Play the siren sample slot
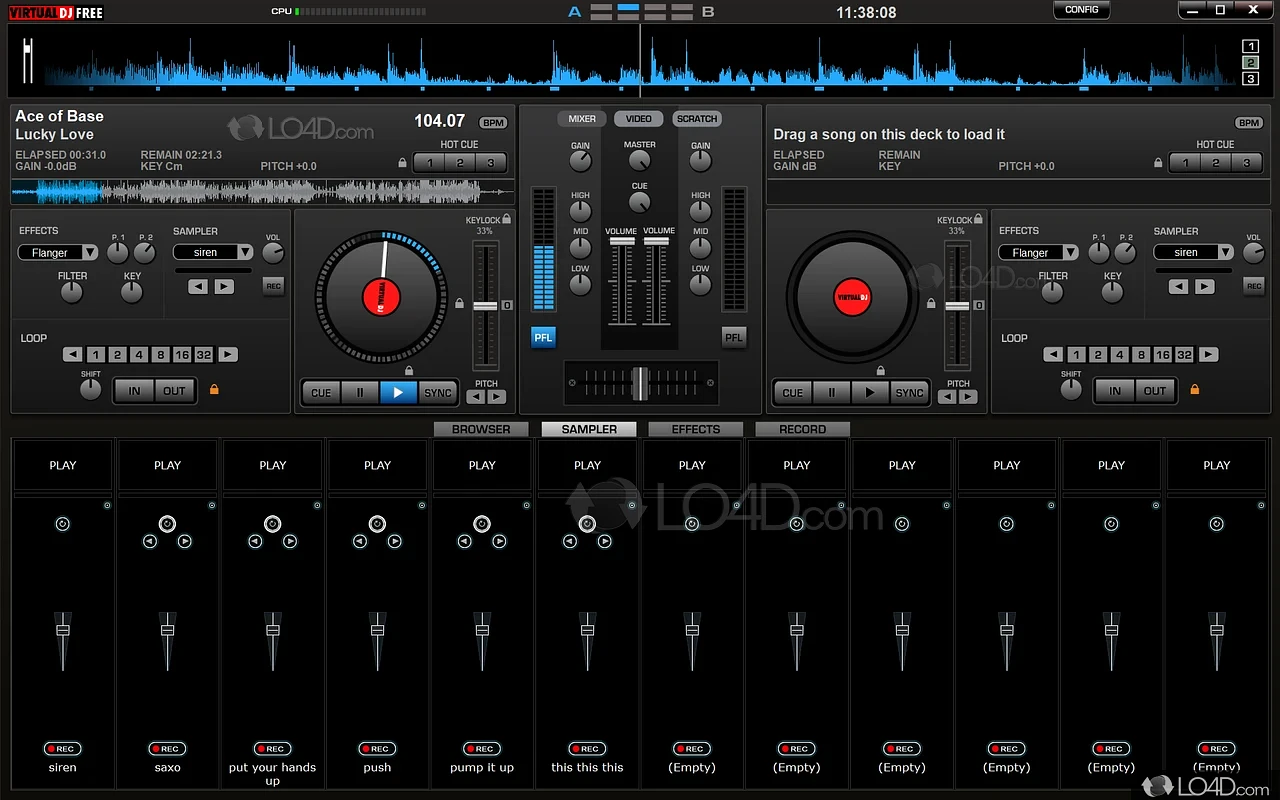Image resolution: width=1280 pixels, height=800 pixels. coord(63,465)
